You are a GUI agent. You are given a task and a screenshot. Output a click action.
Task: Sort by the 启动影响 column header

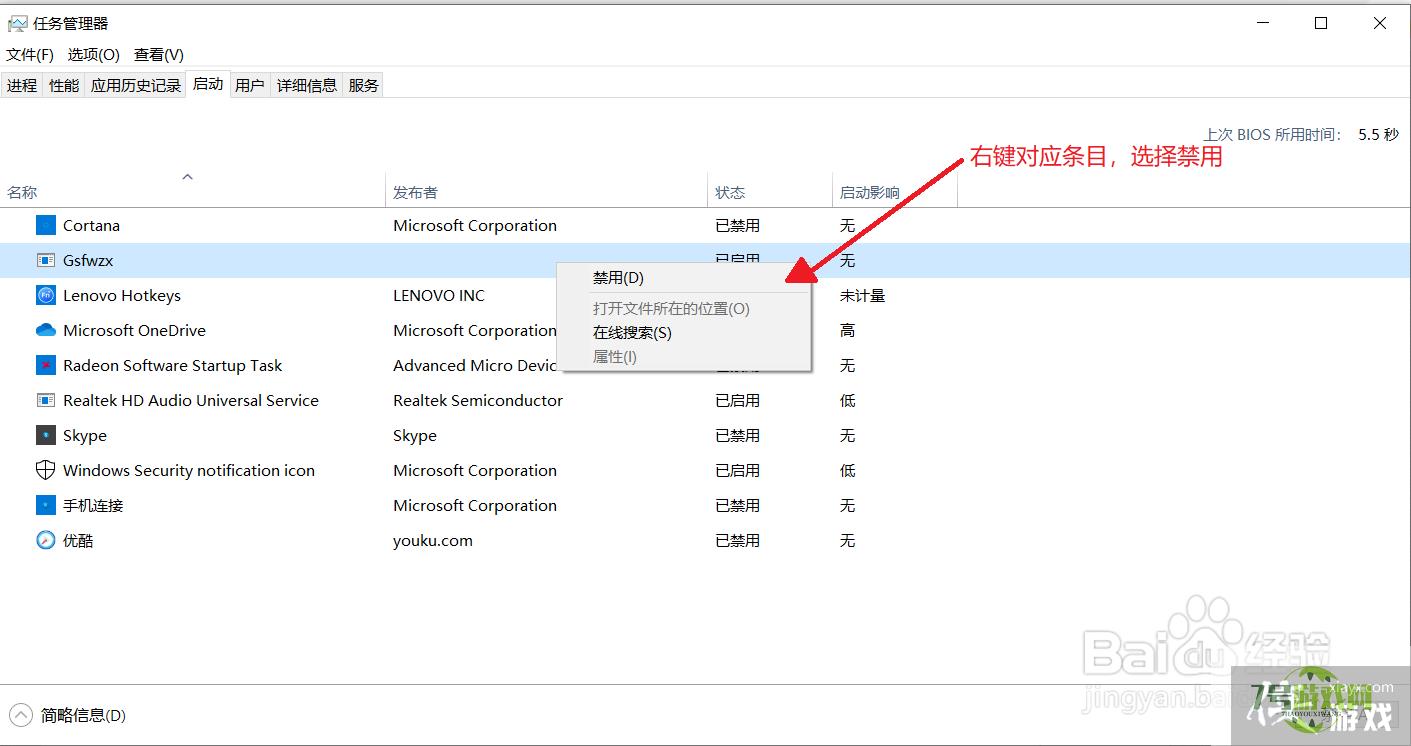895,191
